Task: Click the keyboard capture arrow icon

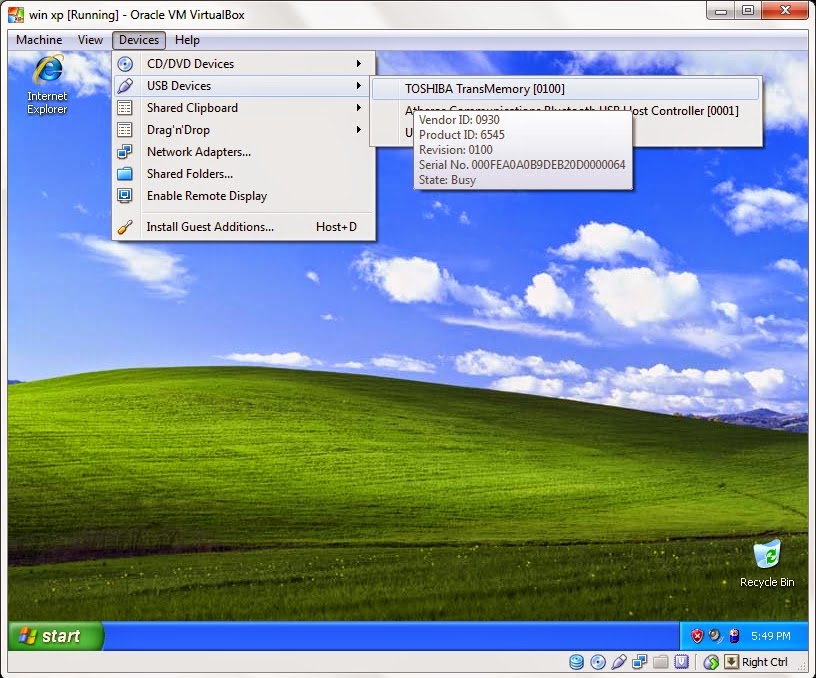Action: coord(731,661)
